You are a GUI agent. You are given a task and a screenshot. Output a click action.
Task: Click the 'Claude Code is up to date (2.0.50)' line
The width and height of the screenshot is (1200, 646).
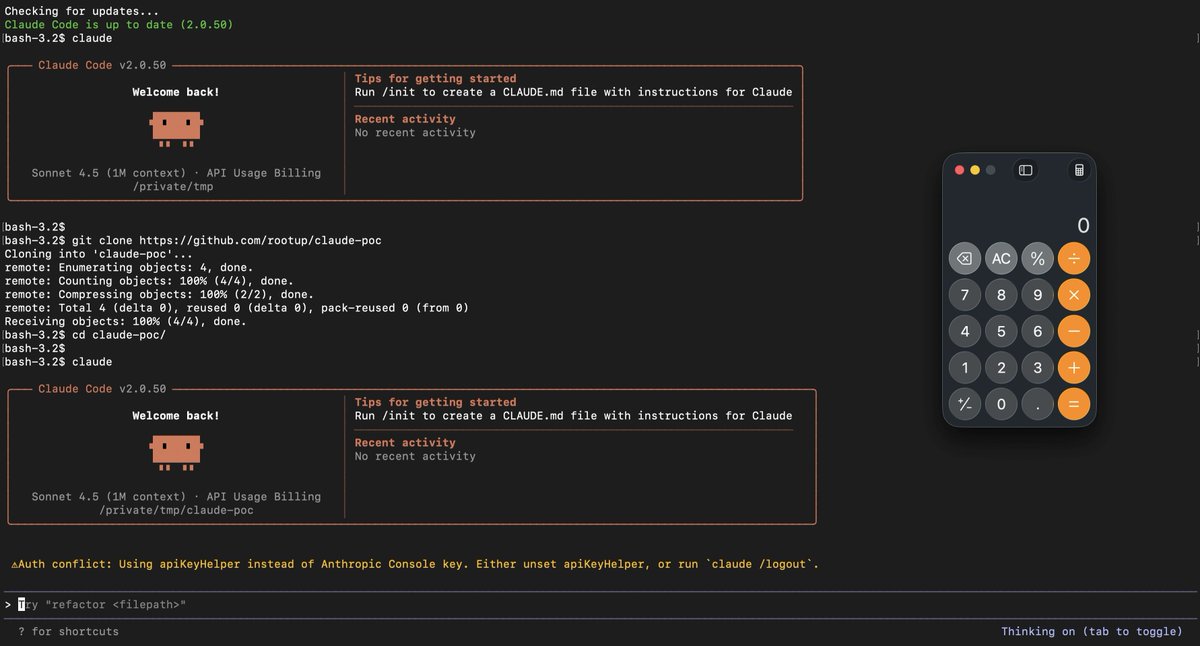point(119,24)
